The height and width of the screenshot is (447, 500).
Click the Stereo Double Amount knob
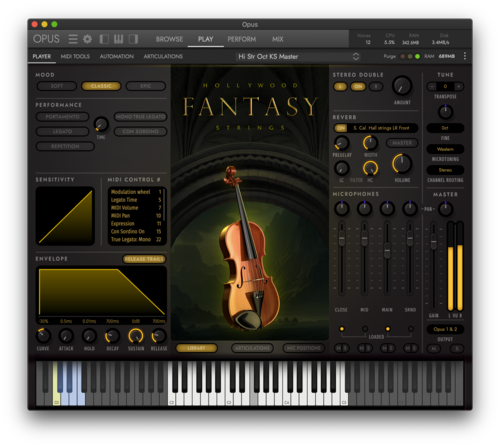pos(402,86)
